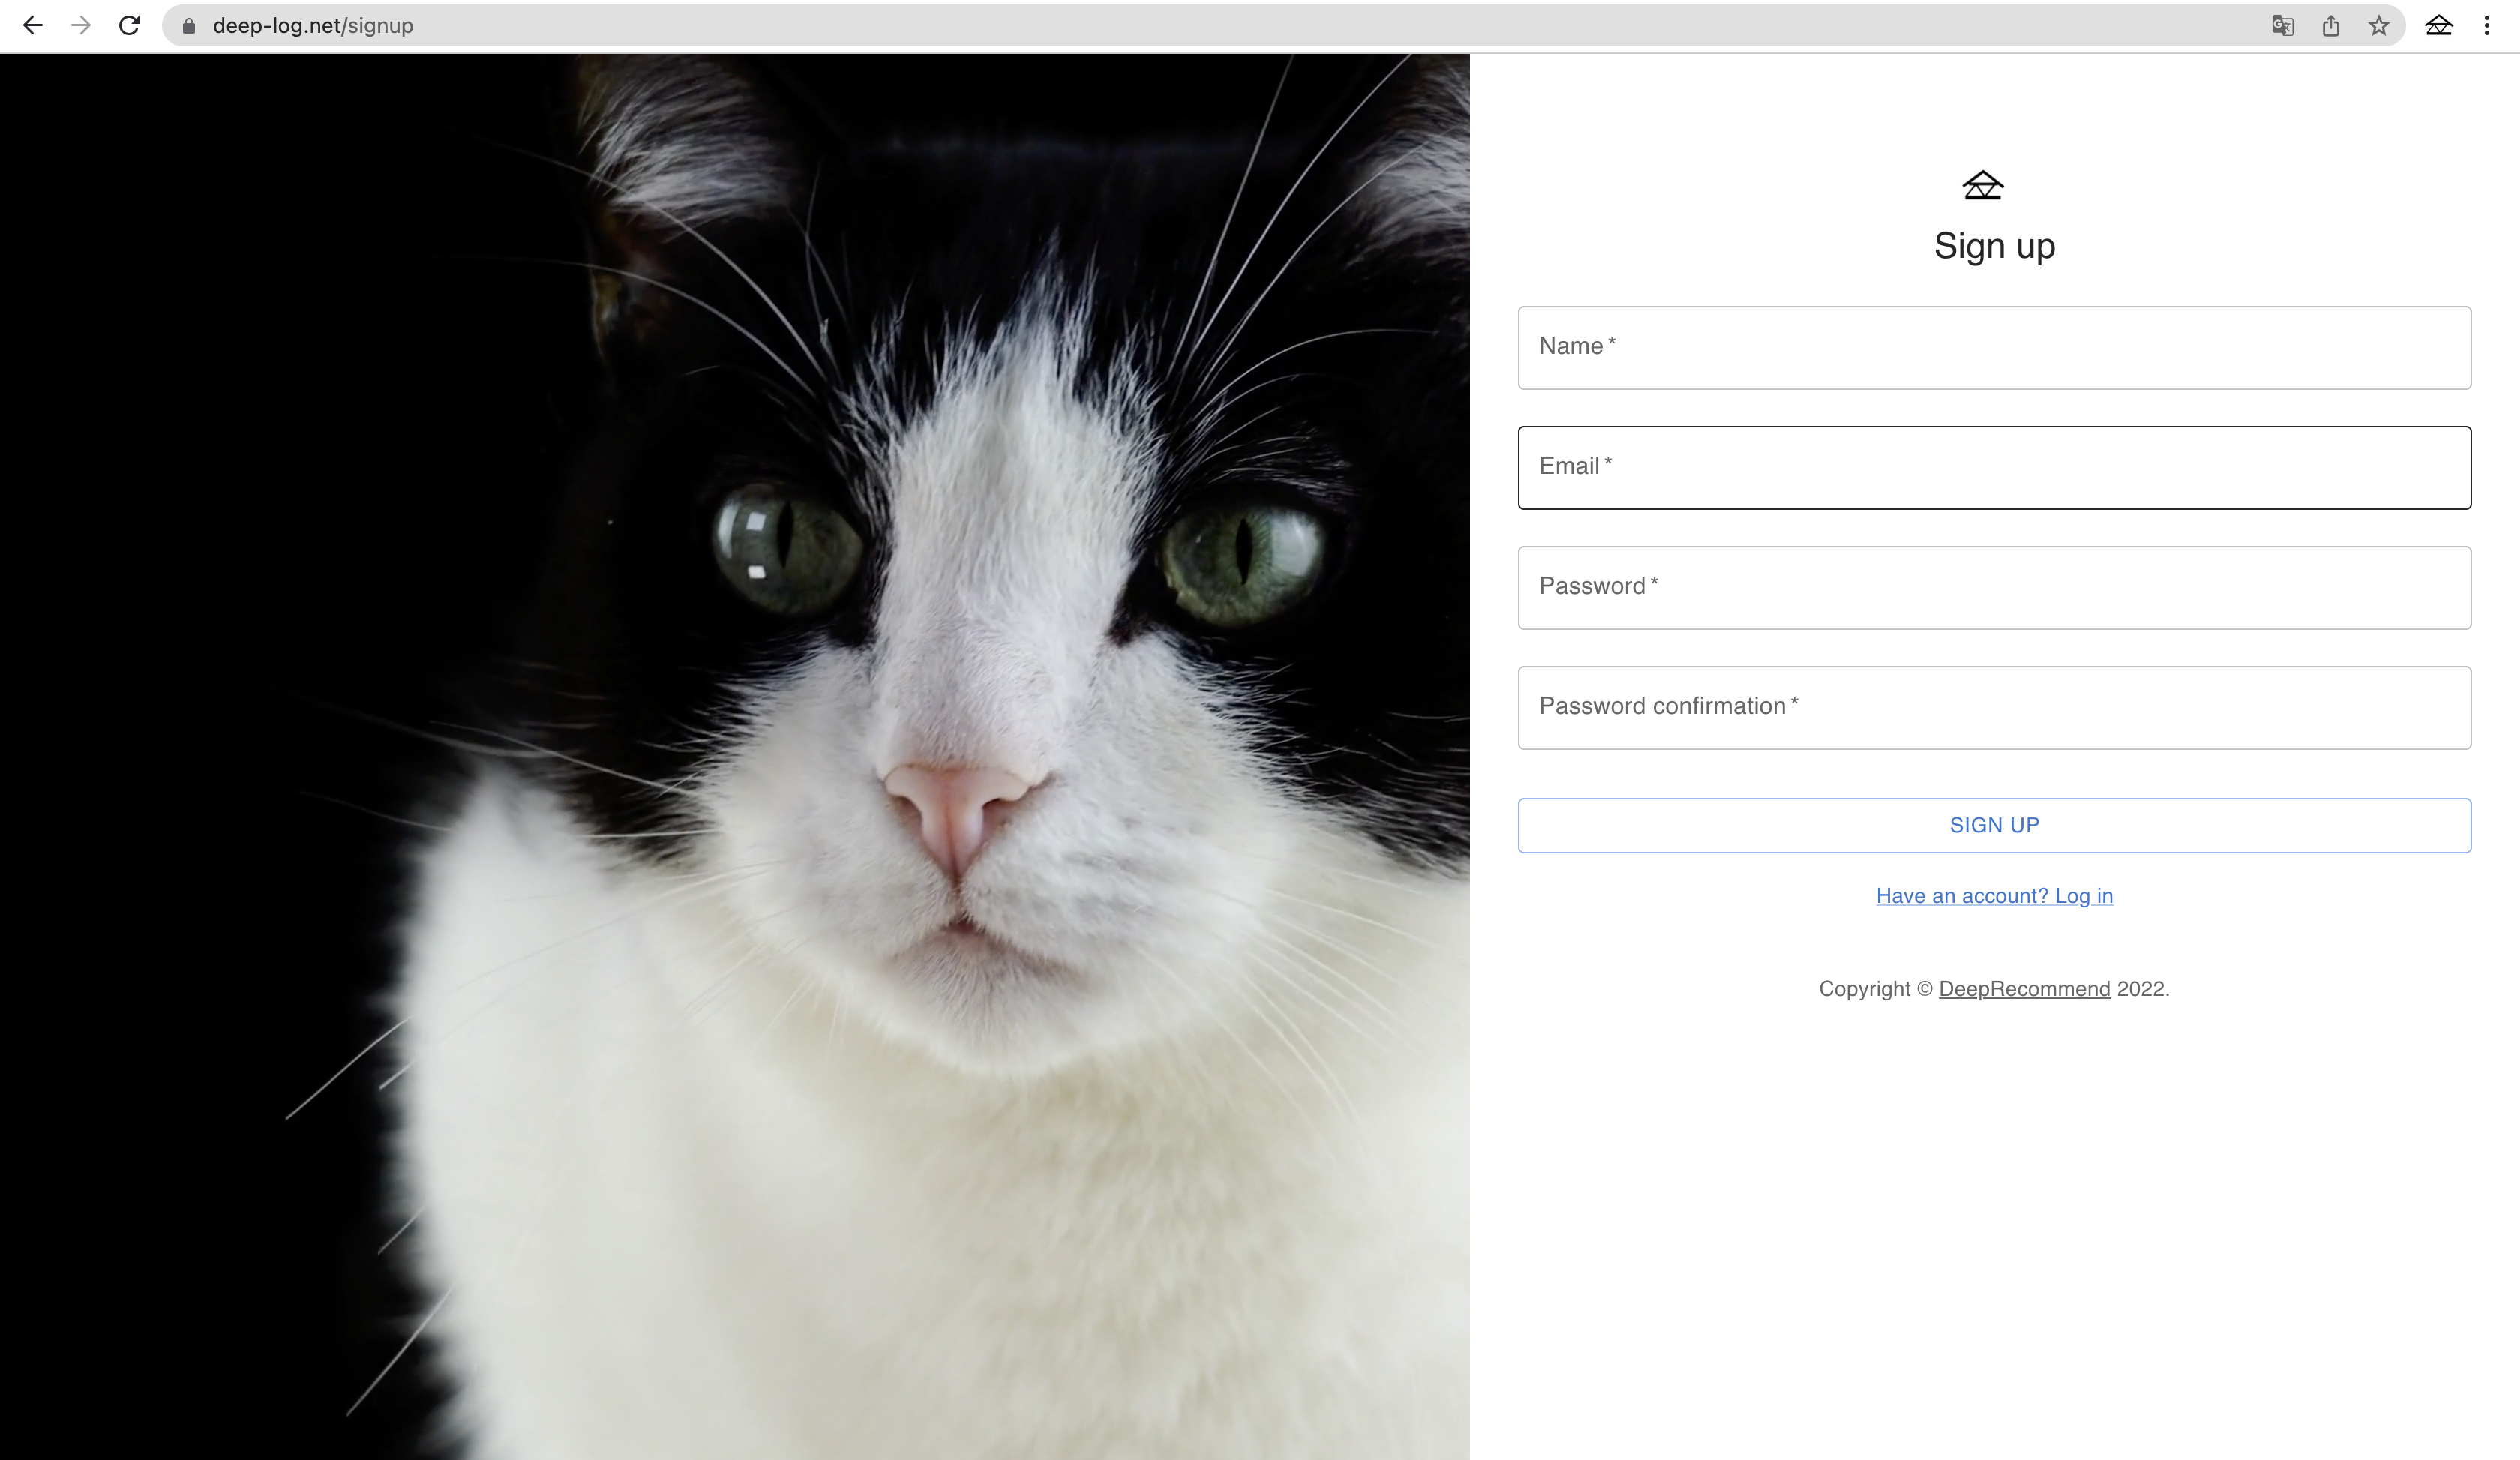Viewport: 2520px width, 1460px height.
Task: Click the browser back arrow
Action: 32,26
